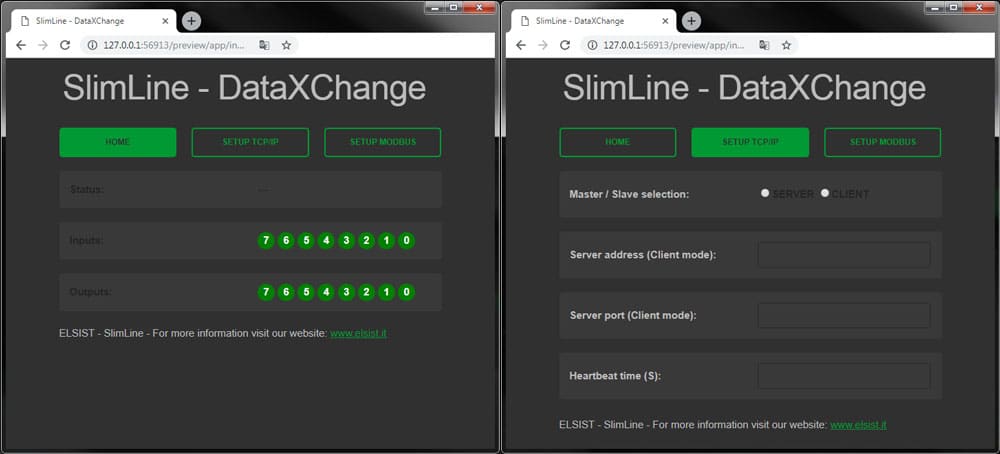Image resolution: width=1000 pixels, height=454 pixels.
Task: Click Master / Slave selection label
Action: pos(629,194)
